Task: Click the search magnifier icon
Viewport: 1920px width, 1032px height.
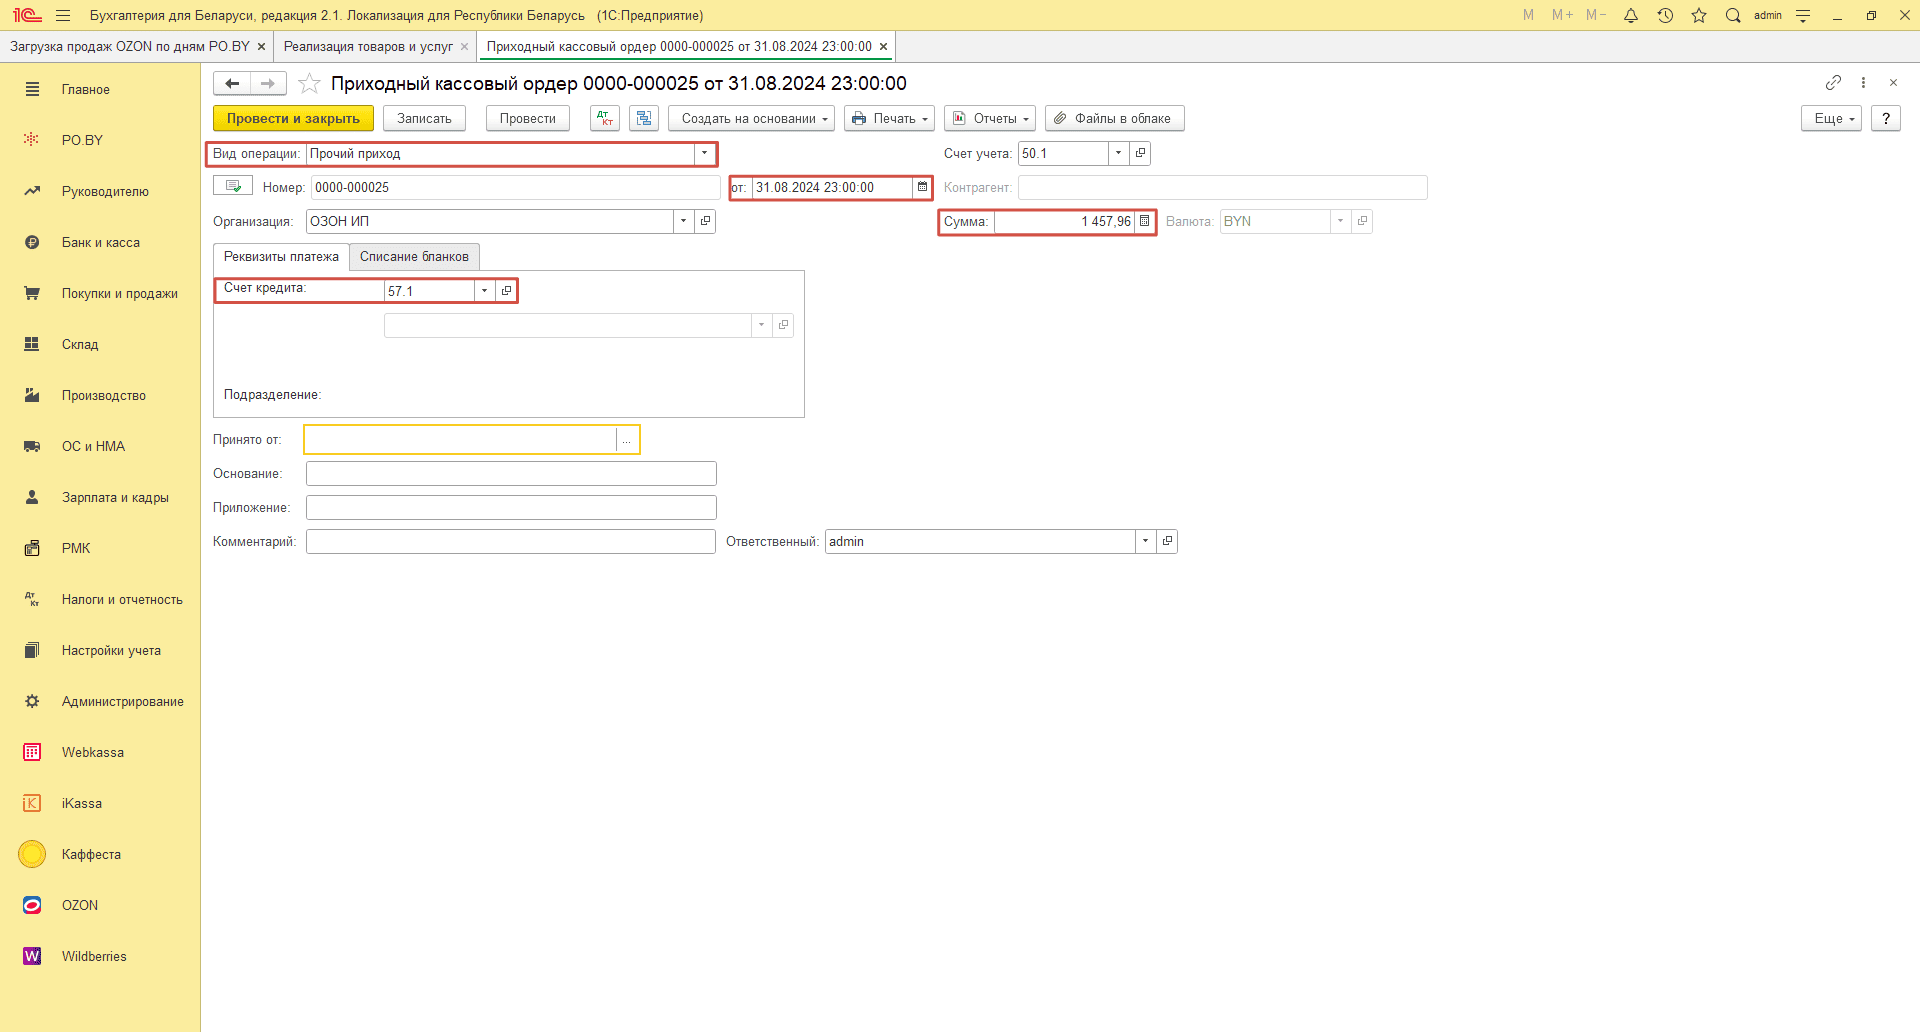Action: (1733, 15)
